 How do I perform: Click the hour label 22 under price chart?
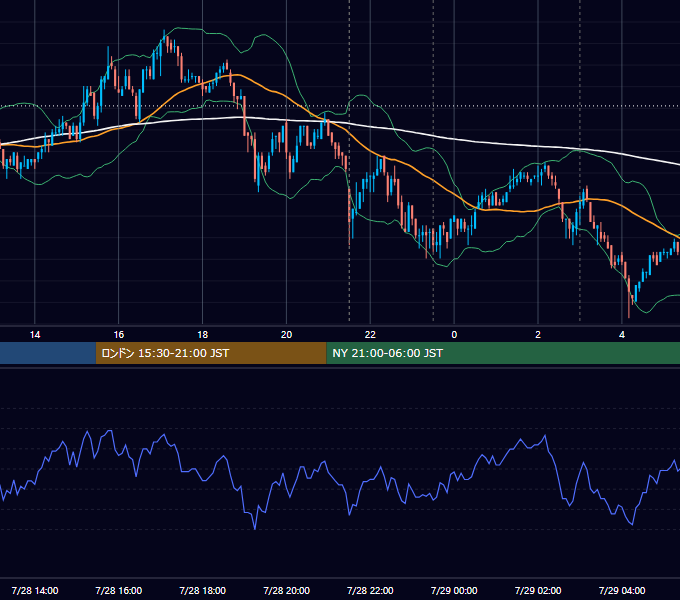(x=370, y=335)
